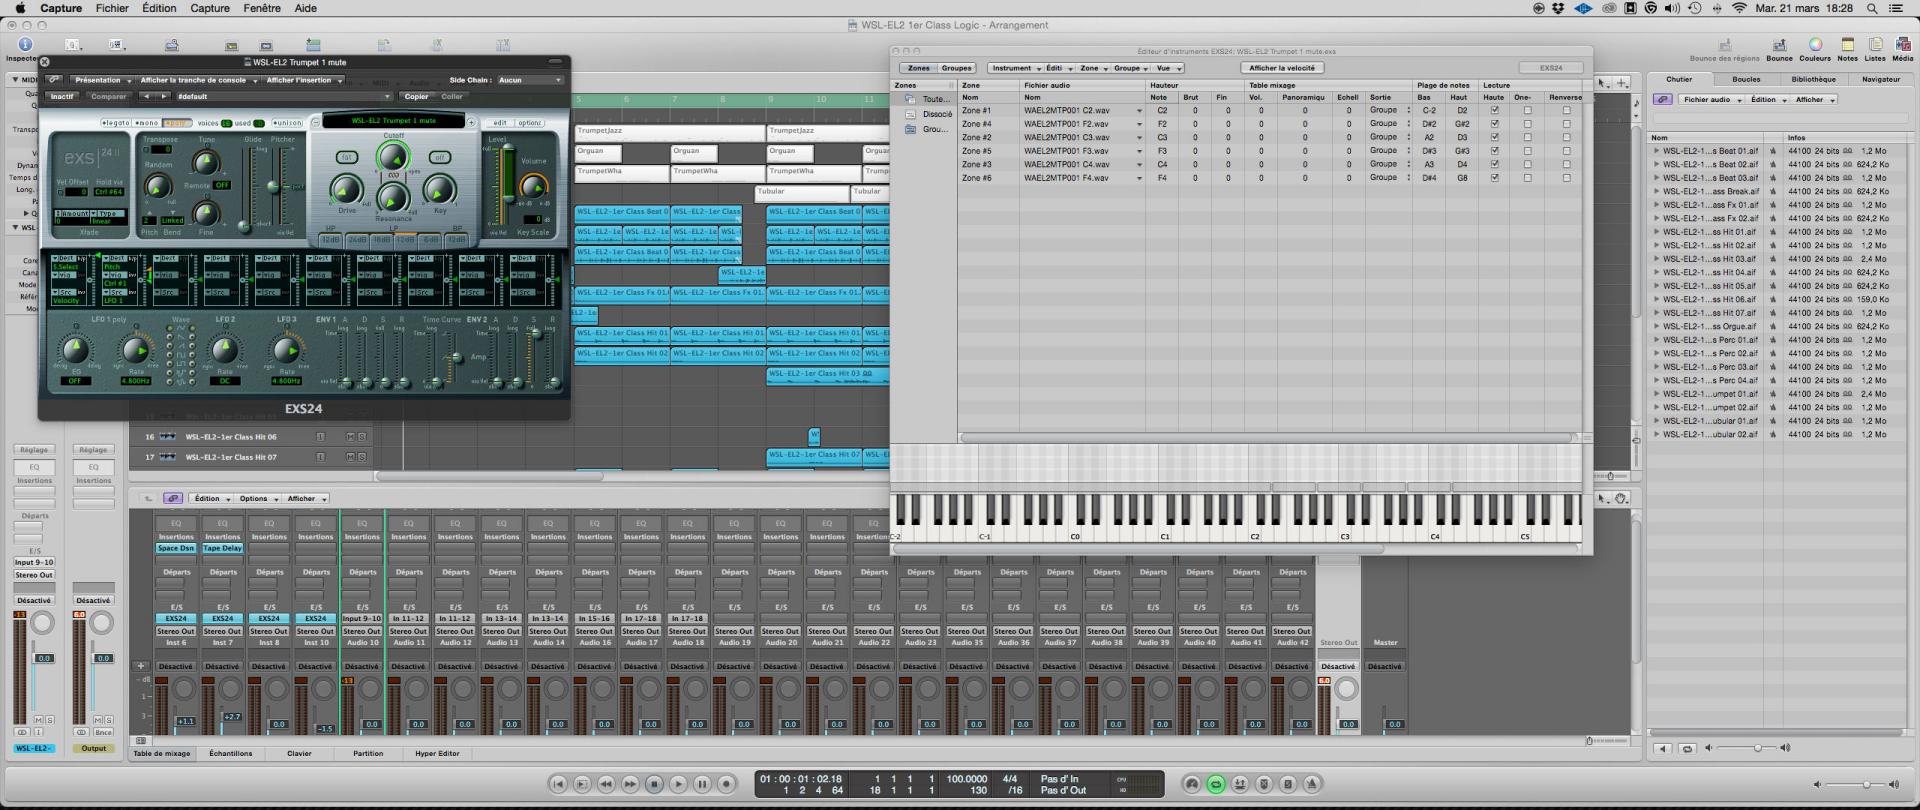
Task: Click edit button in EXS24 plugin
Action: tap(499, 123)
